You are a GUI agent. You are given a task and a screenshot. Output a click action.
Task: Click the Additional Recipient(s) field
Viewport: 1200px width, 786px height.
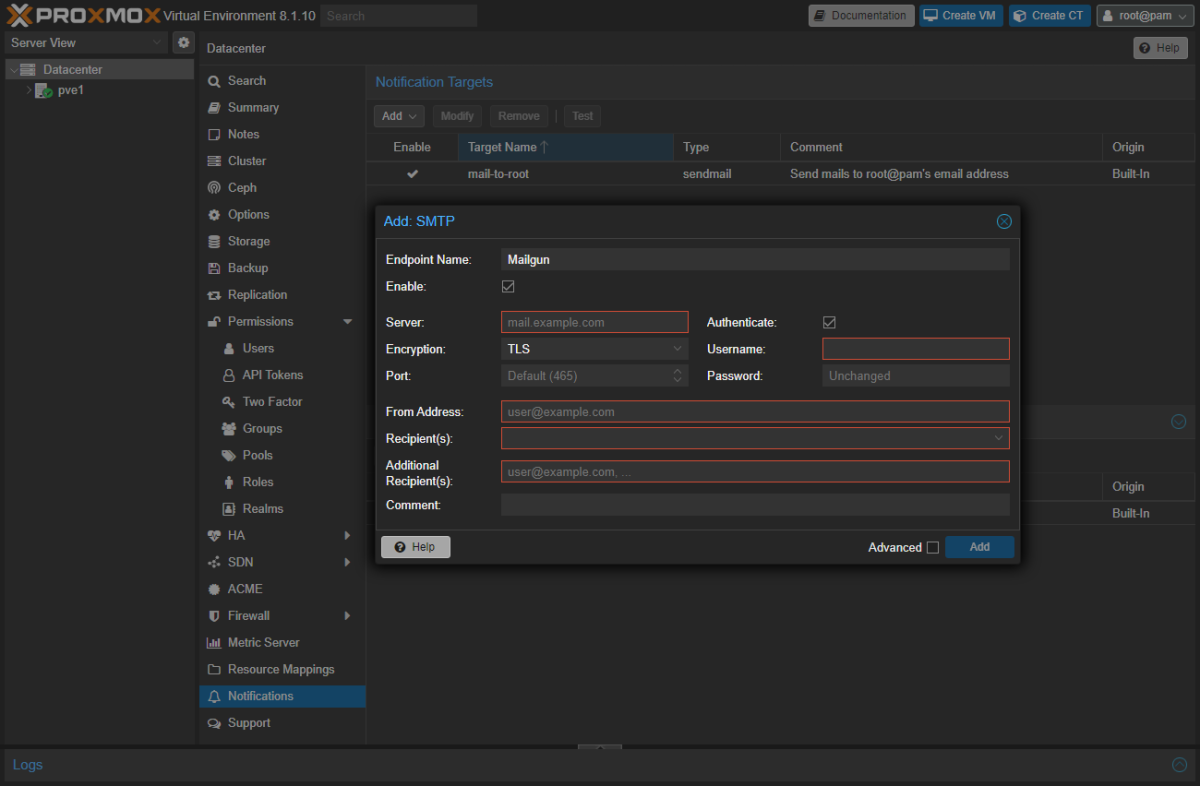[x=755, y=472]
